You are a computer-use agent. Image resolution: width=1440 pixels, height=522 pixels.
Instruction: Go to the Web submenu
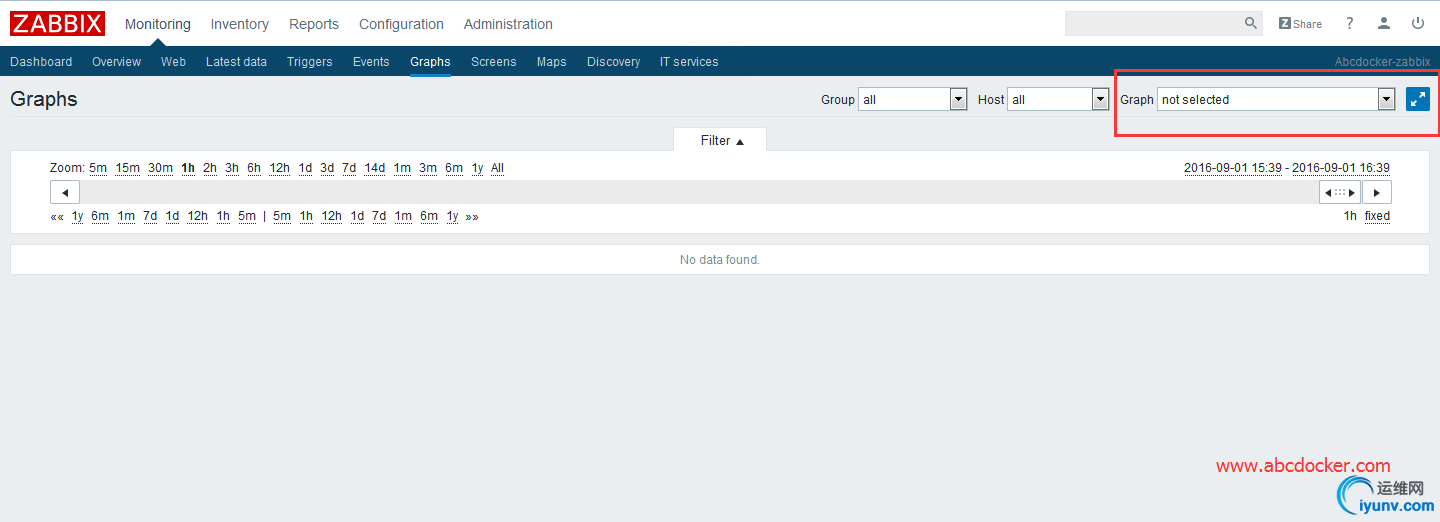[173, 62]
